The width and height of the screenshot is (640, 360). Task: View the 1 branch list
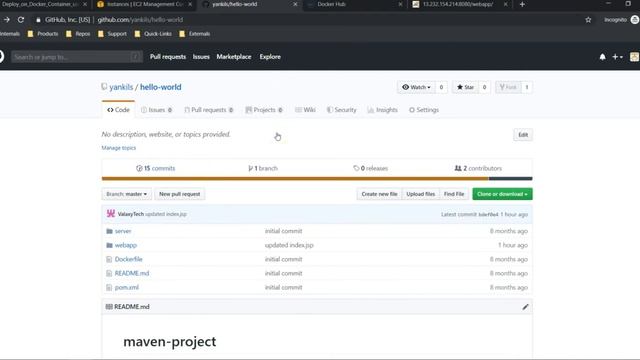pyautogui.click(x=263, y=168)
